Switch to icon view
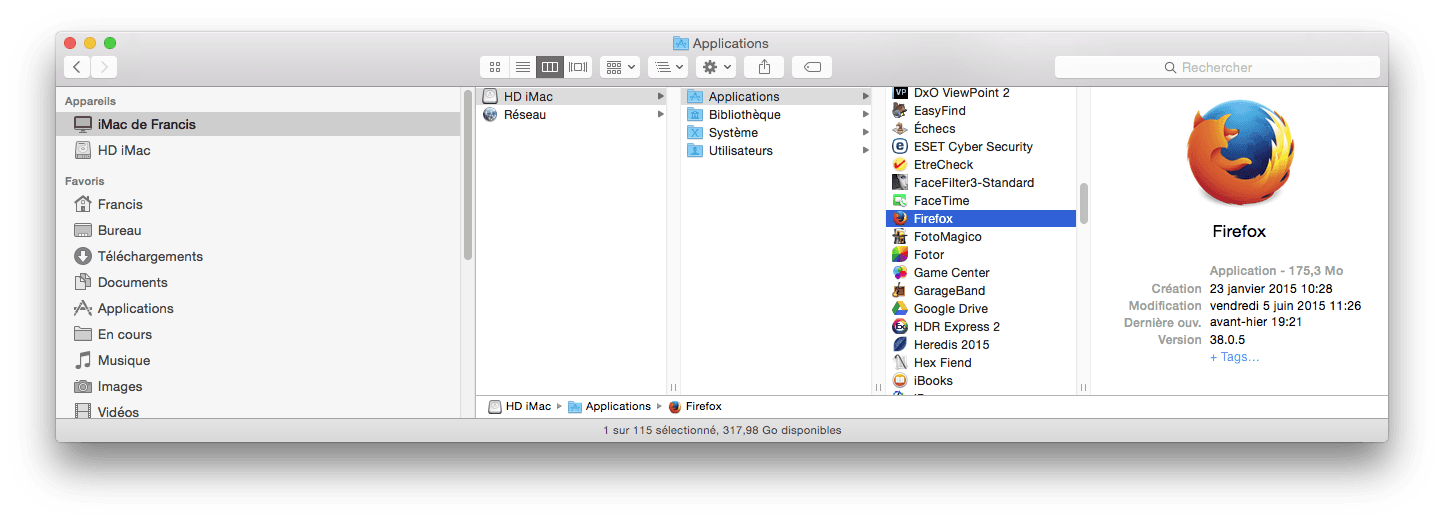Screen dimensions: 1444x522 pos(494,67)
